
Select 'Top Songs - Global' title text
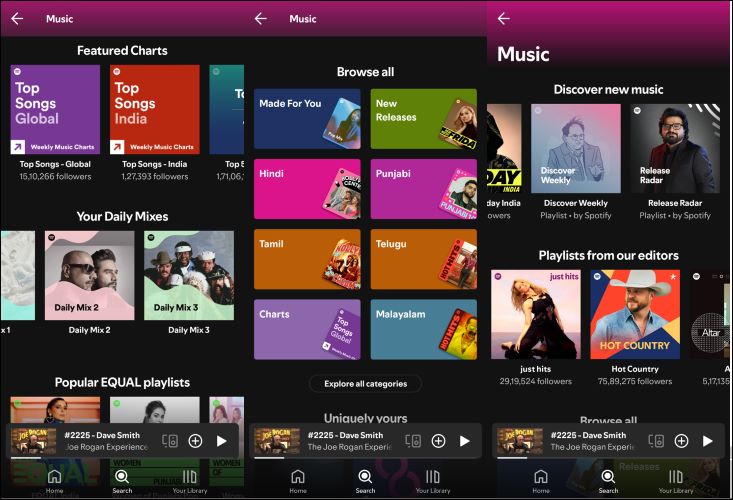point(55,164)
